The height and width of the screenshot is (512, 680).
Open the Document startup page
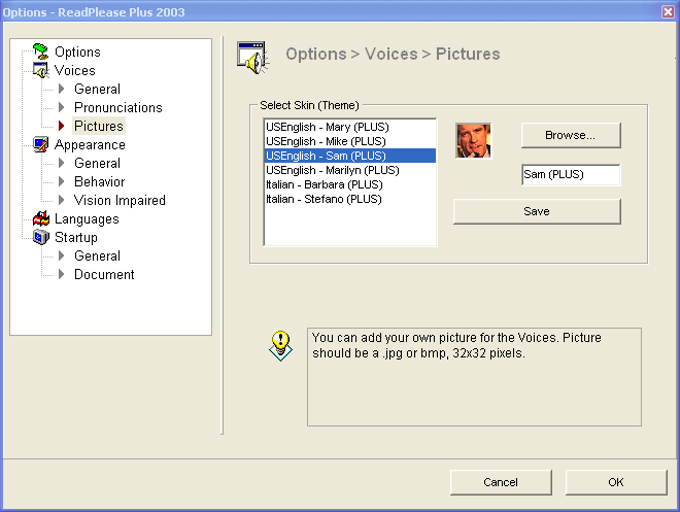pos(104,274)
